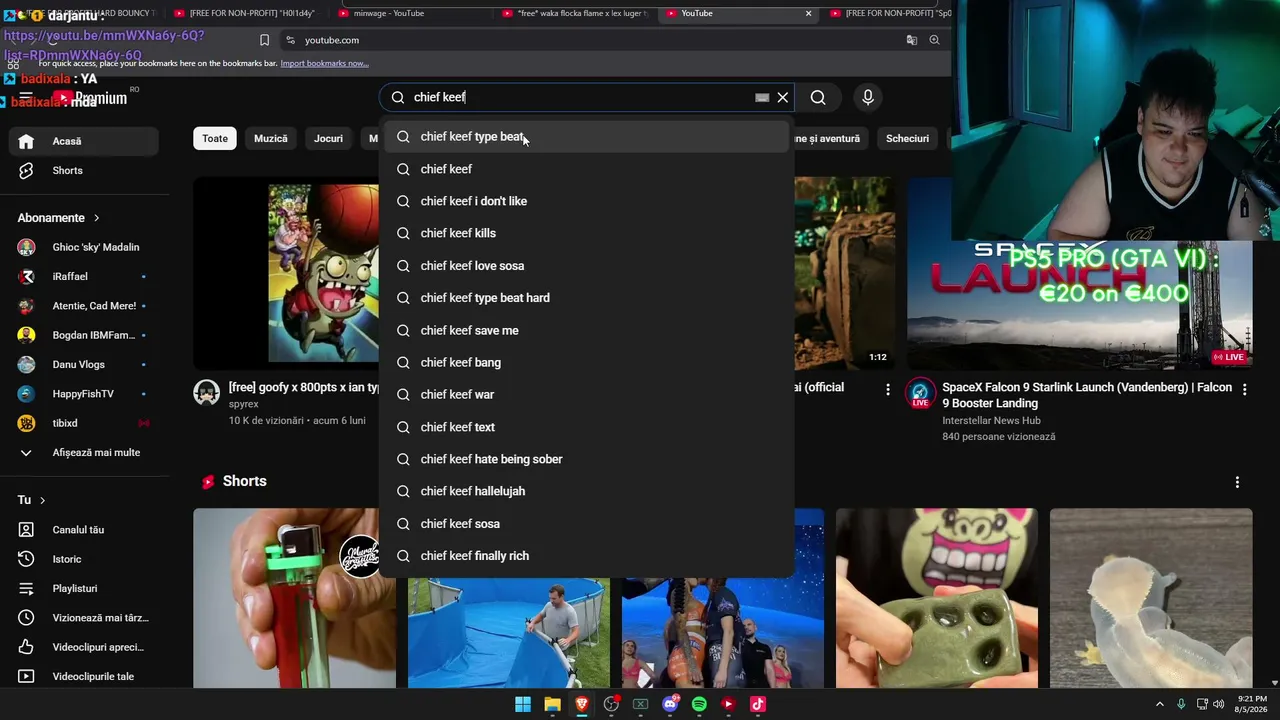Click the taskbar microphone status icon

coord(1181,704)
